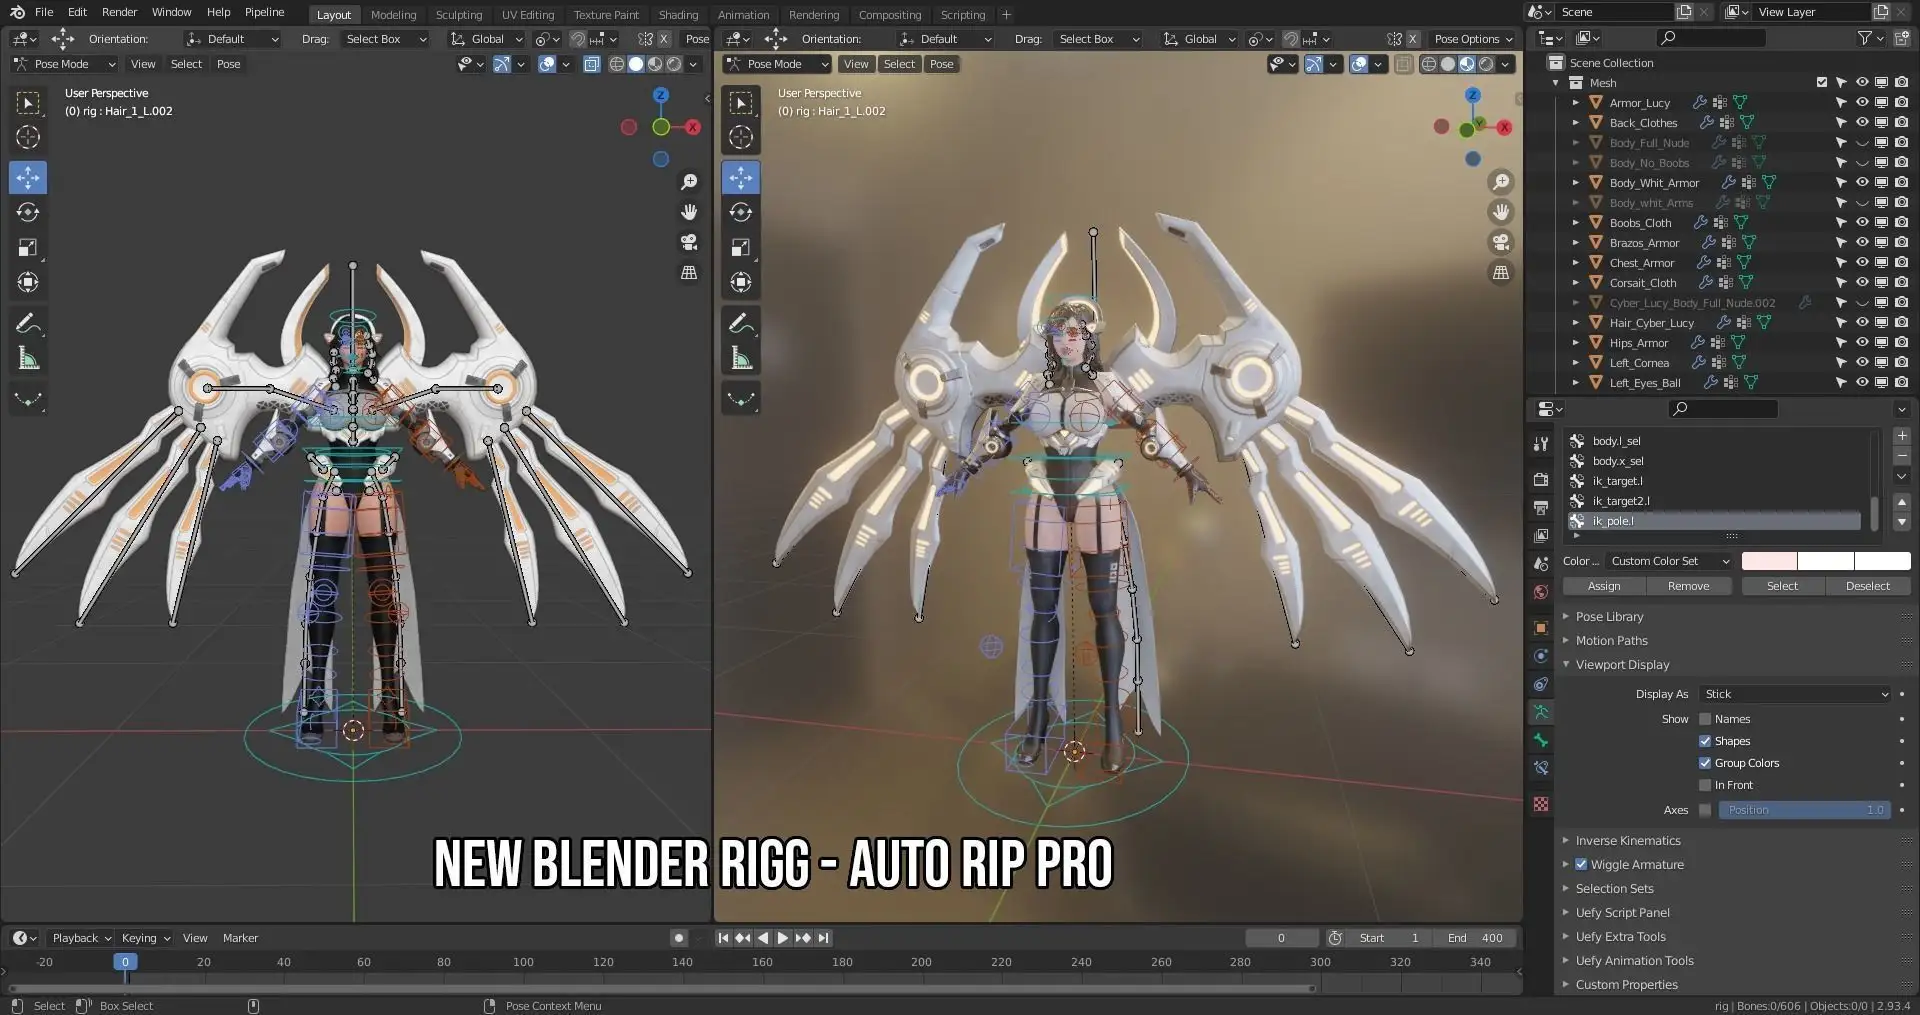1920x1015 pixels.
Task: Expand the Inverse Kinematics panel
Action: (1627, 841)
